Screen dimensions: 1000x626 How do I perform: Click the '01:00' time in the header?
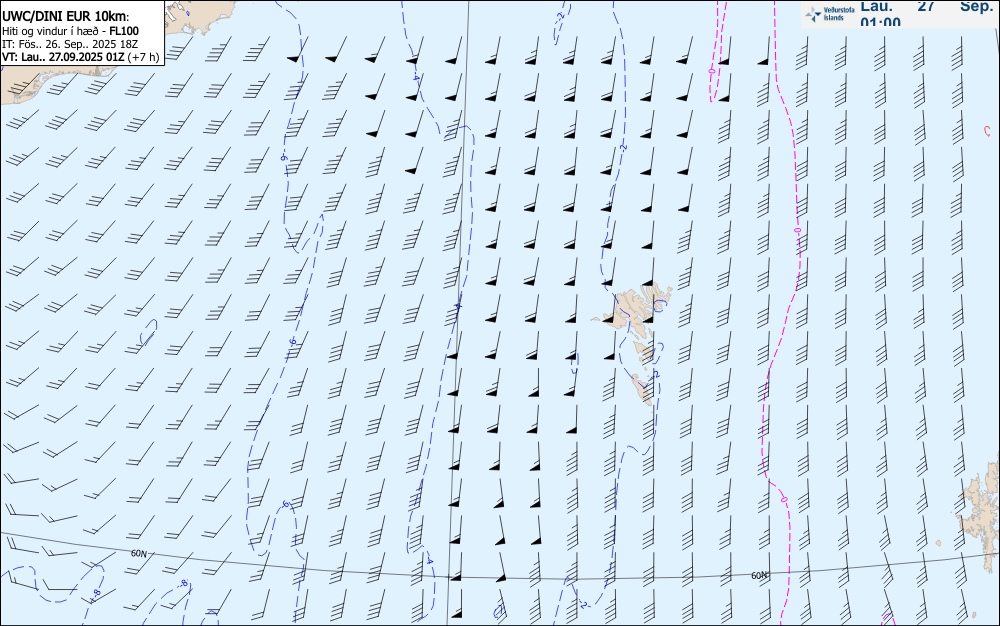click(880, 22)
